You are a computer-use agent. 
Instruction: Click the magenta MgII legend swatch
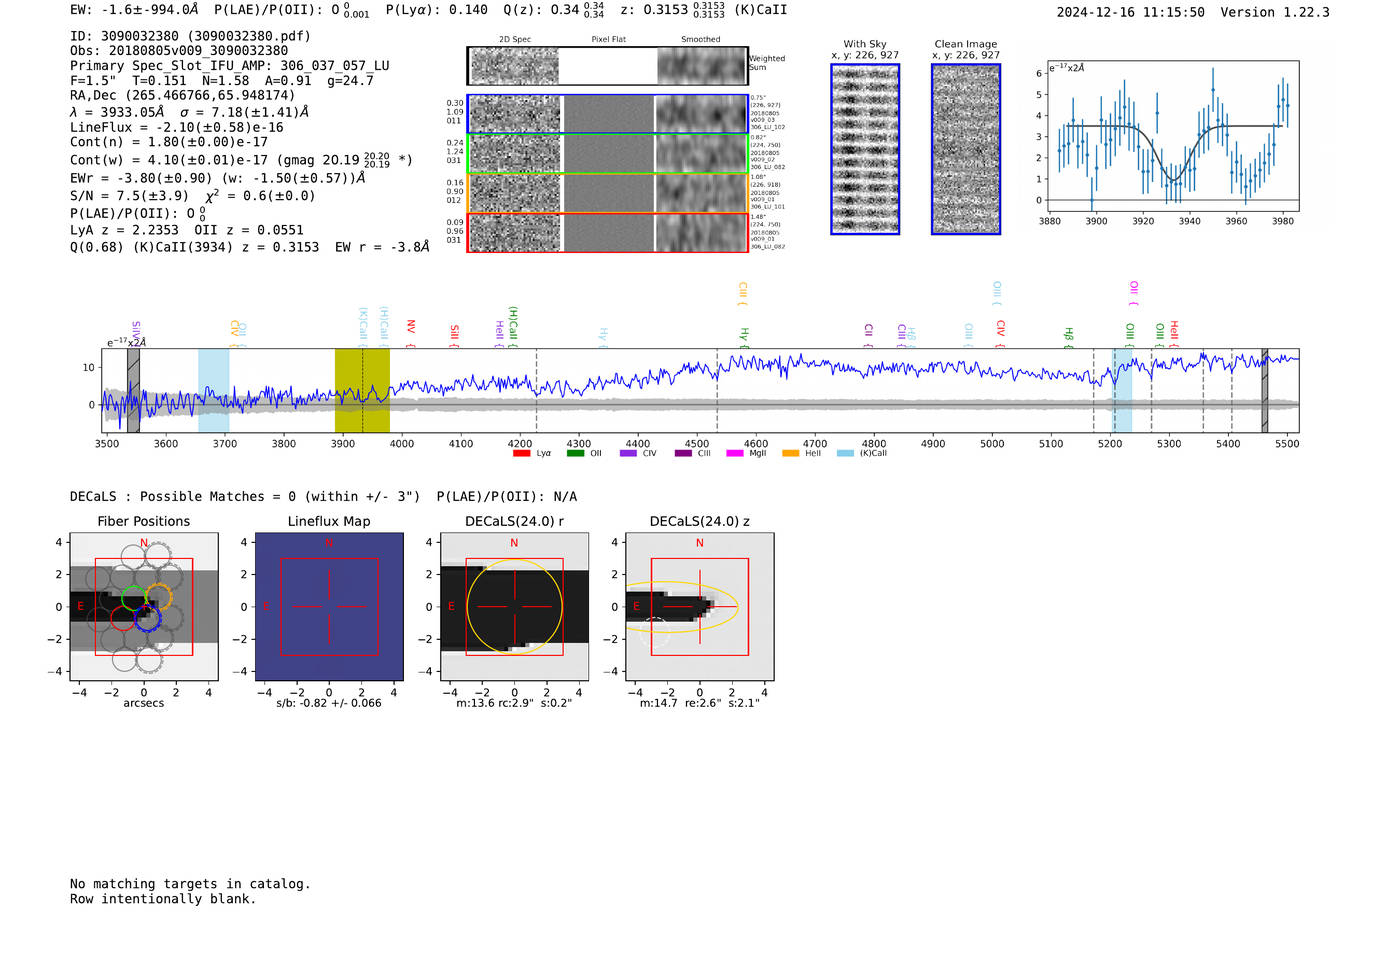pos(735,453)
